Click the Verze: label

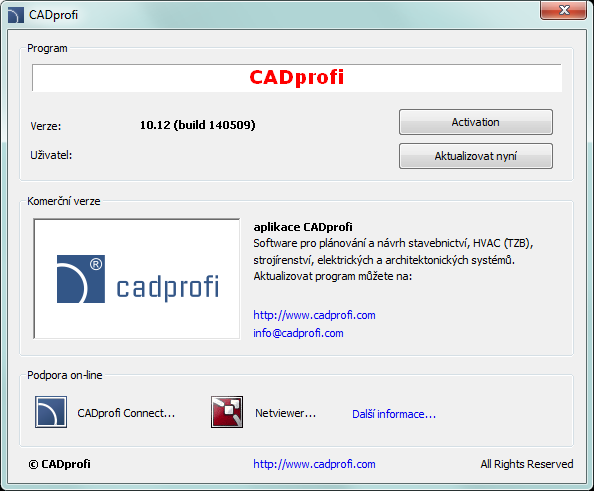pos(45,126)
